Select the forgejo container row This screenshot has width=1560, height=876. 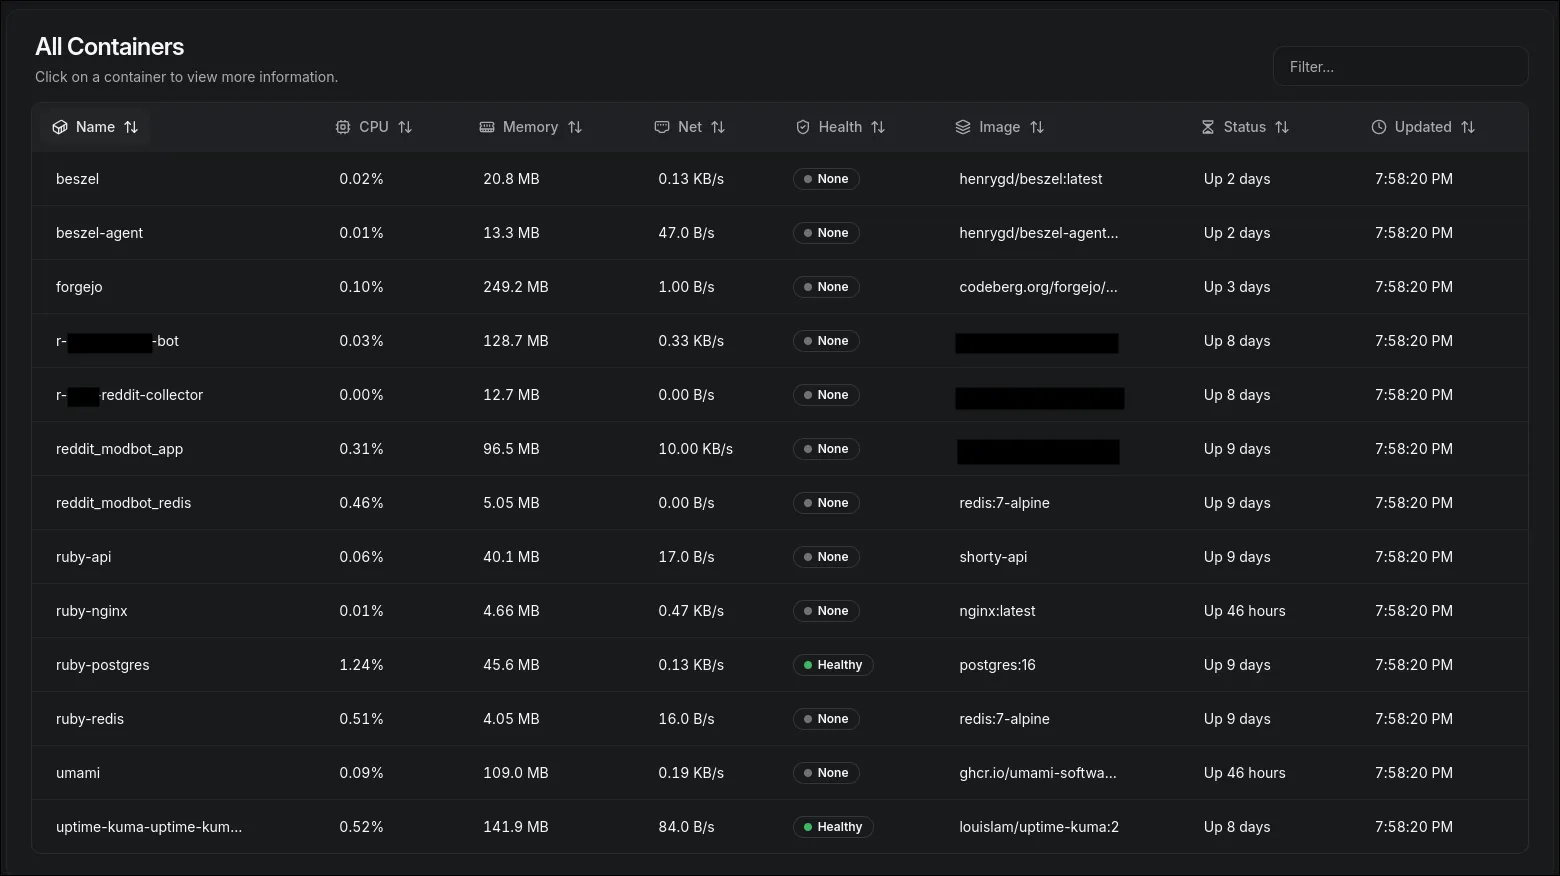pos(79,287)
